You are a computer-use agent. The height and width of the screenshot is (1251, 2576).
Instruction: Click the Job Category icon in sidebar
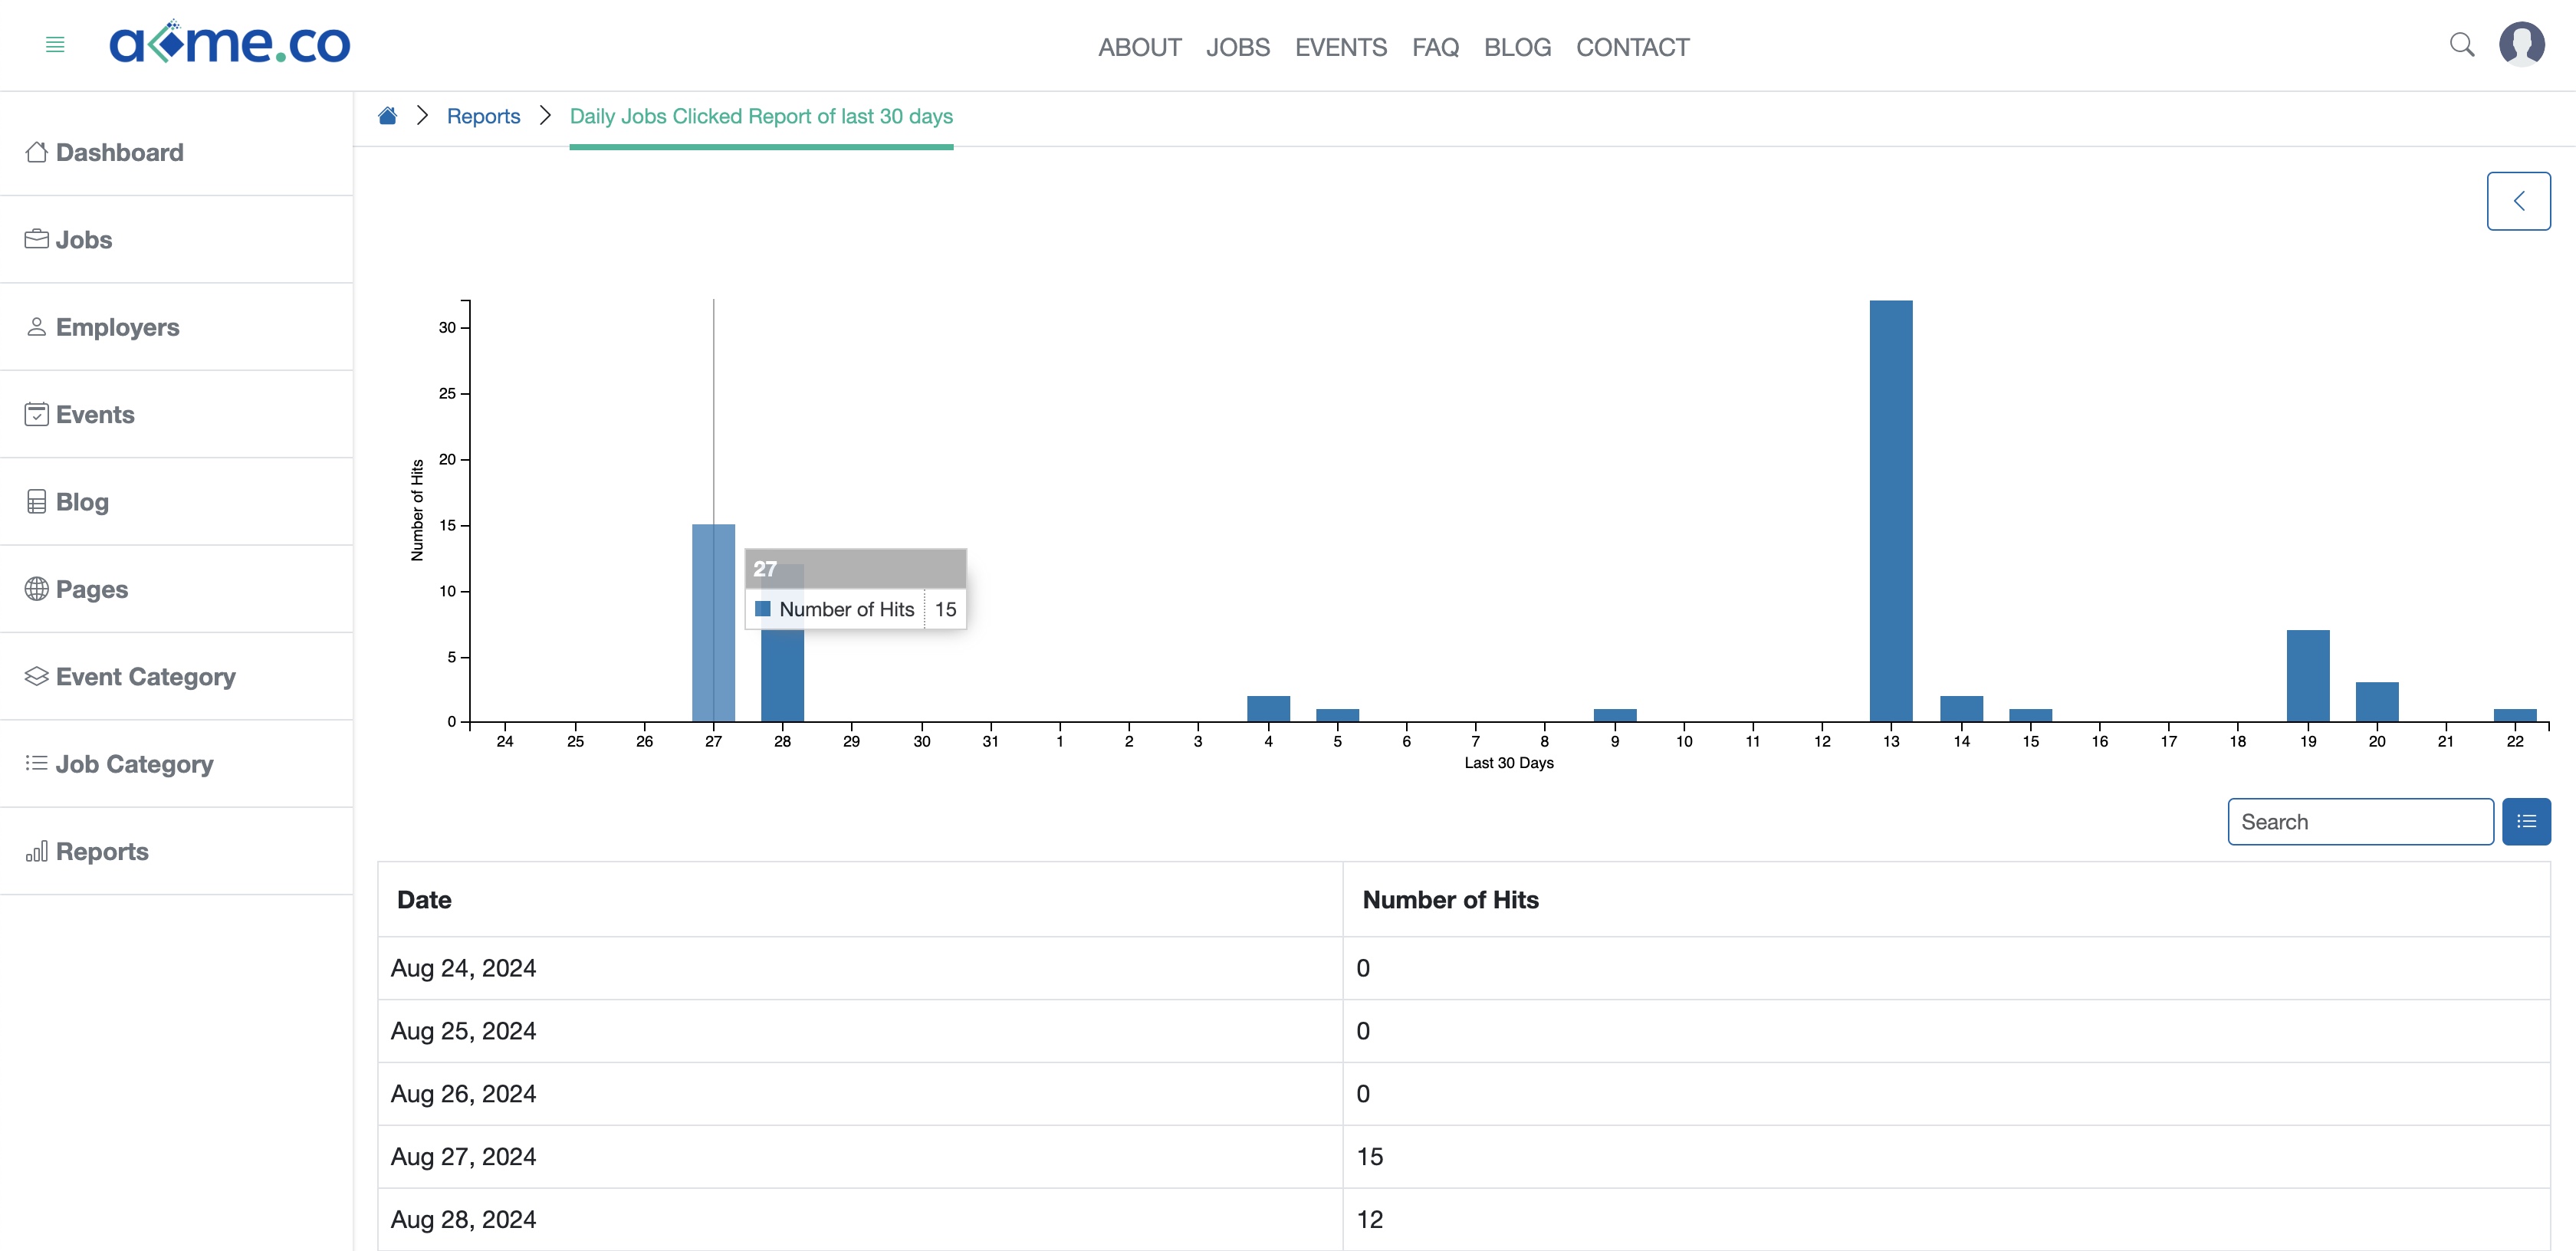[x=34, y=763]
